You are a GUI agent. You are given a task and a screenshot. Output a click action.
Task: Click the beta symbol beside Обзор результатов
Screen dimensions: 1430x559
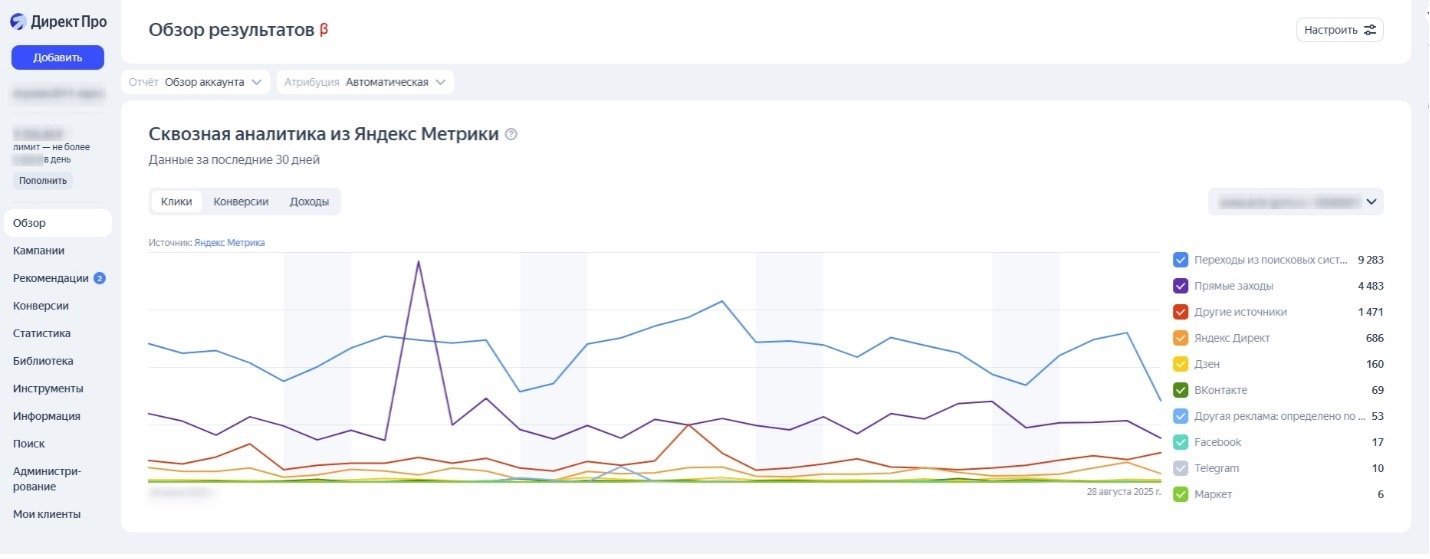coord(323,30)
